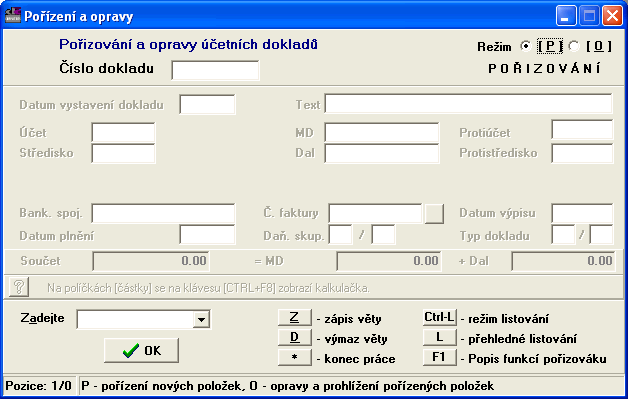628x399 pixels.
Task: Click the Zadejte combo box text area
Action: pos(135,319)
